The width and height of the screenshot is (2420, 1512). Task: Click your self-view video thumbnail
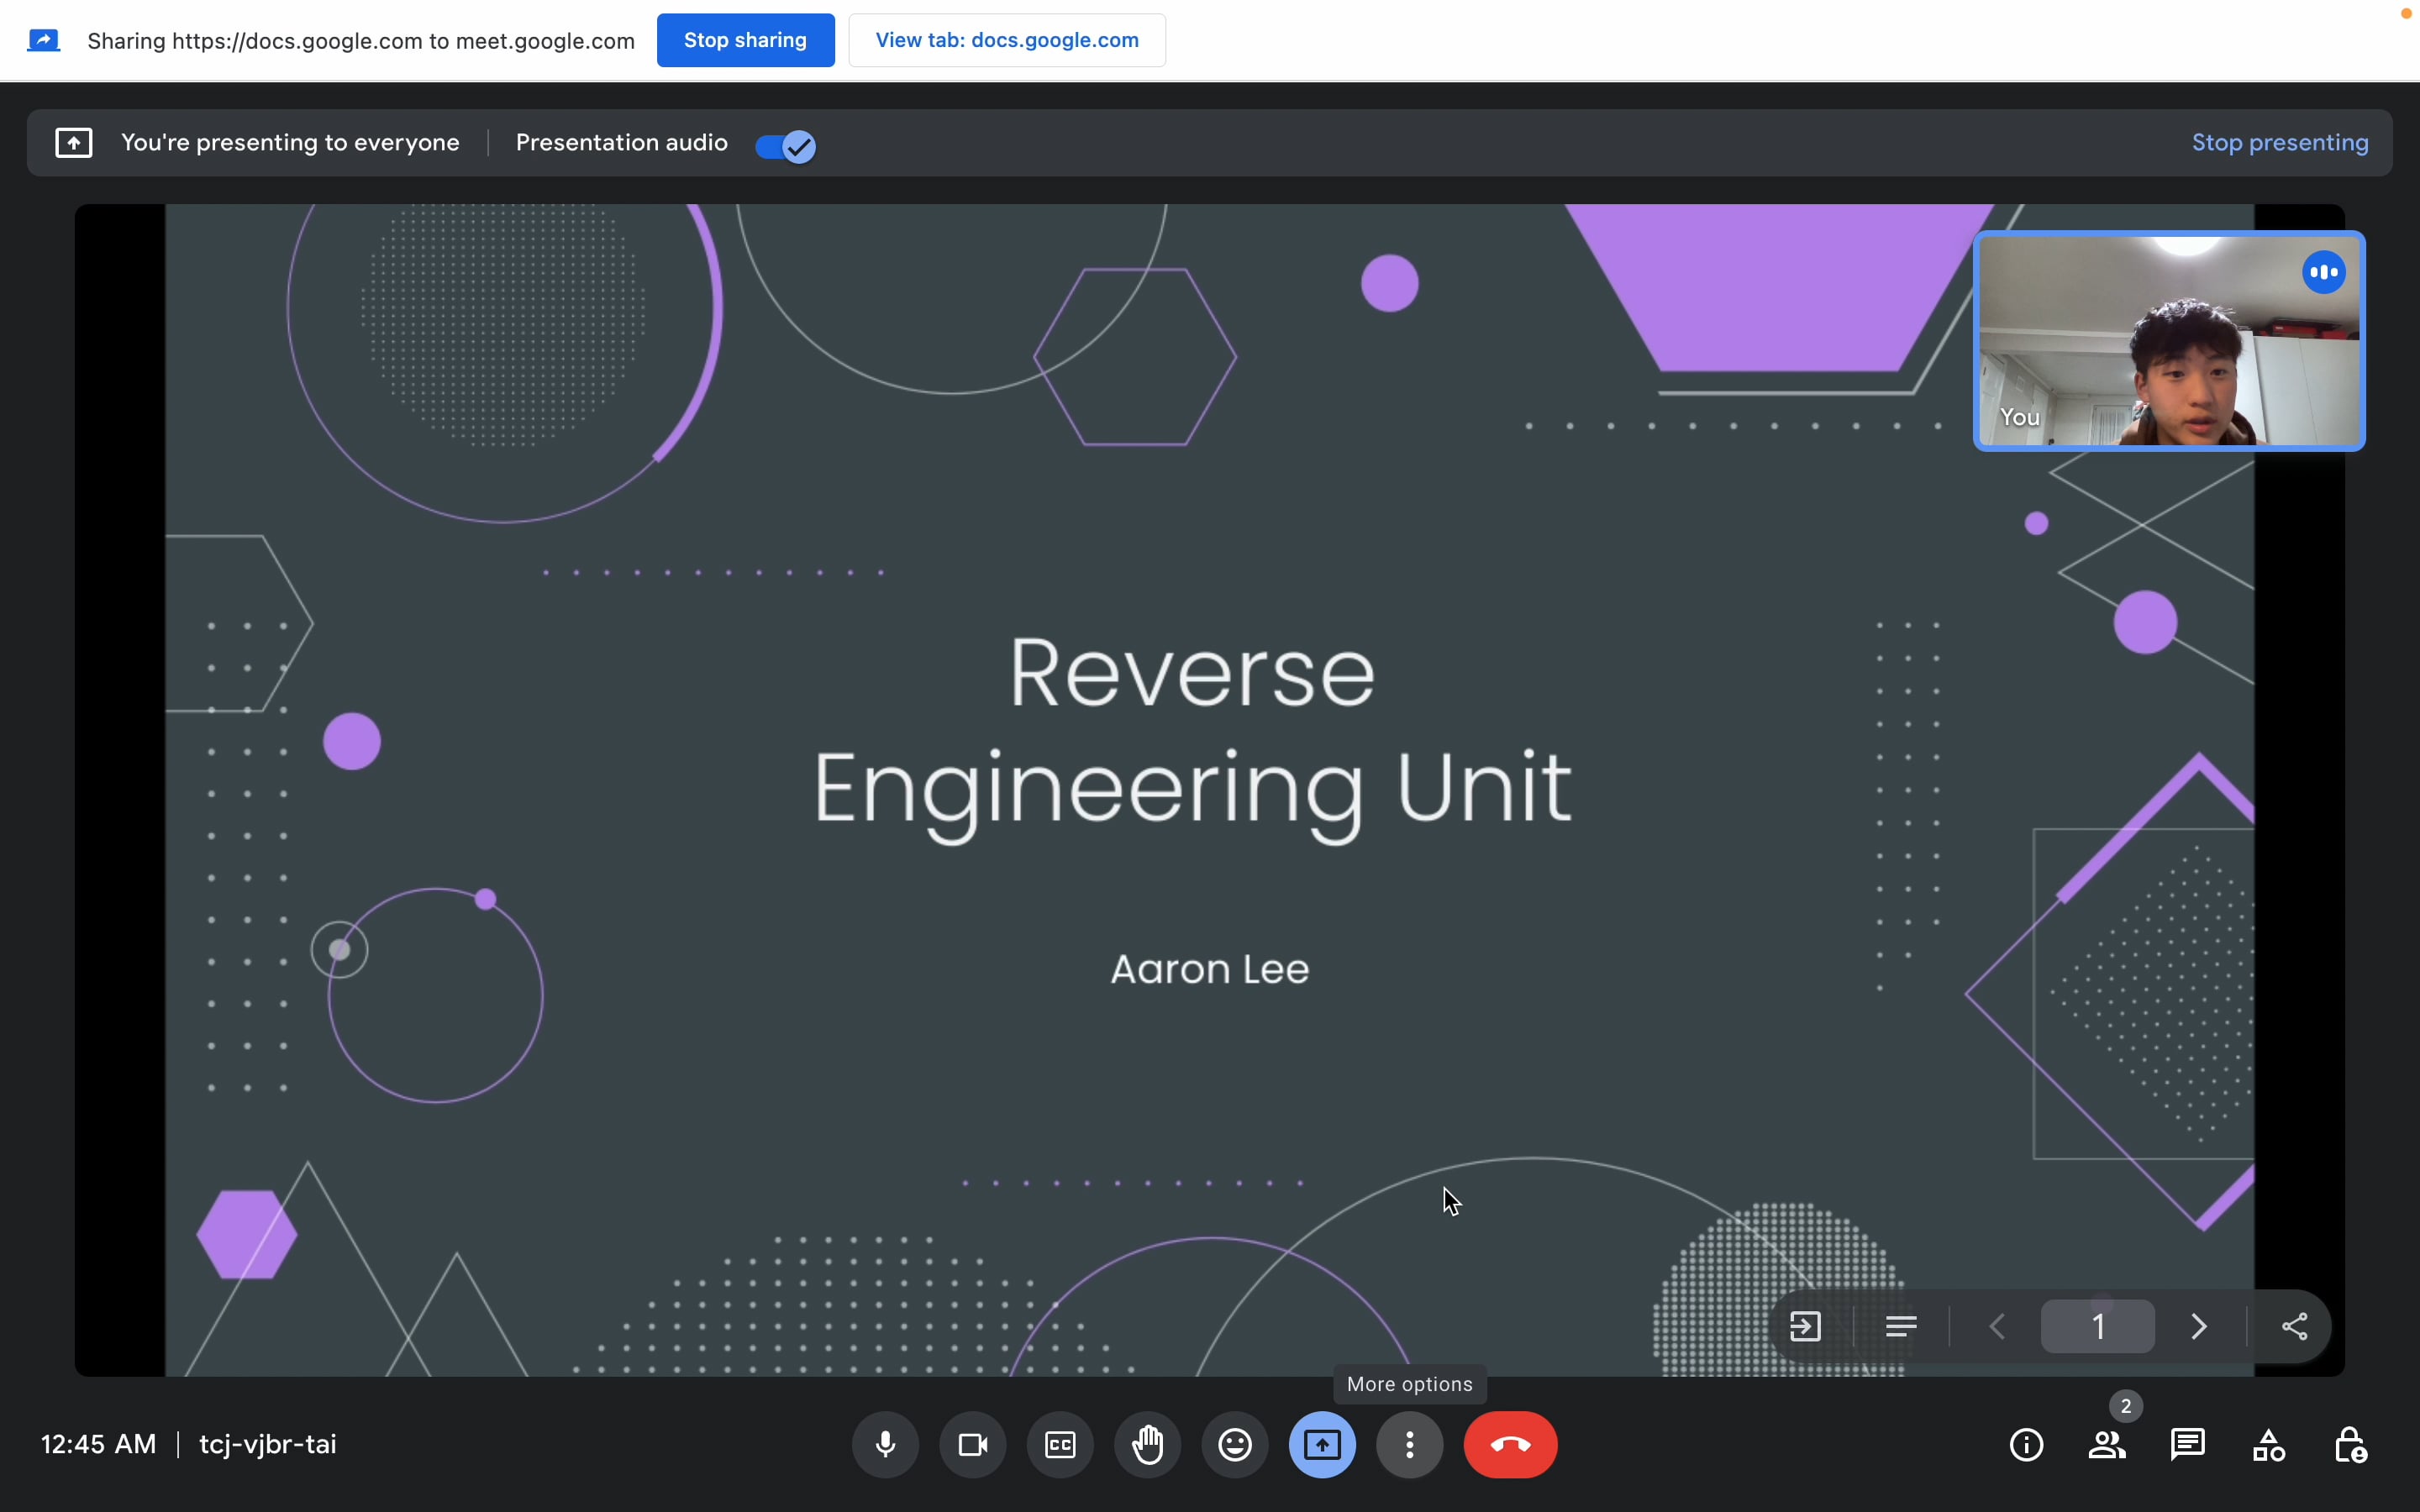click(x=2169, y=341)
